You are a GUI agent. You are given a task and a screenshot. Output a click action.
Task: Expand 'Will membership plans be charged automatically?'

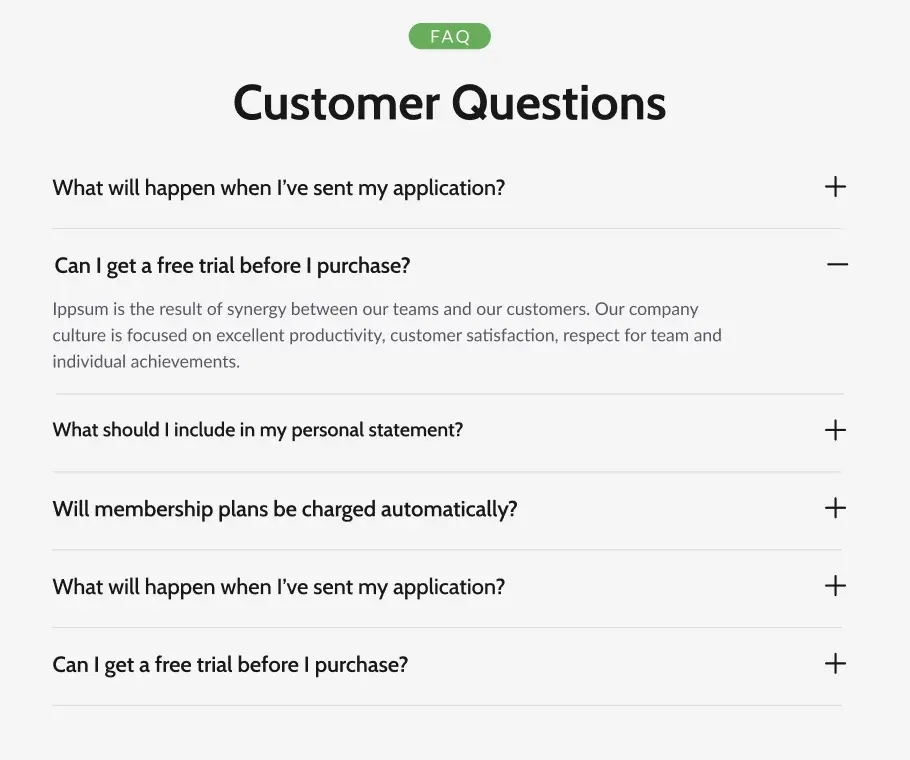pos(284,509)
